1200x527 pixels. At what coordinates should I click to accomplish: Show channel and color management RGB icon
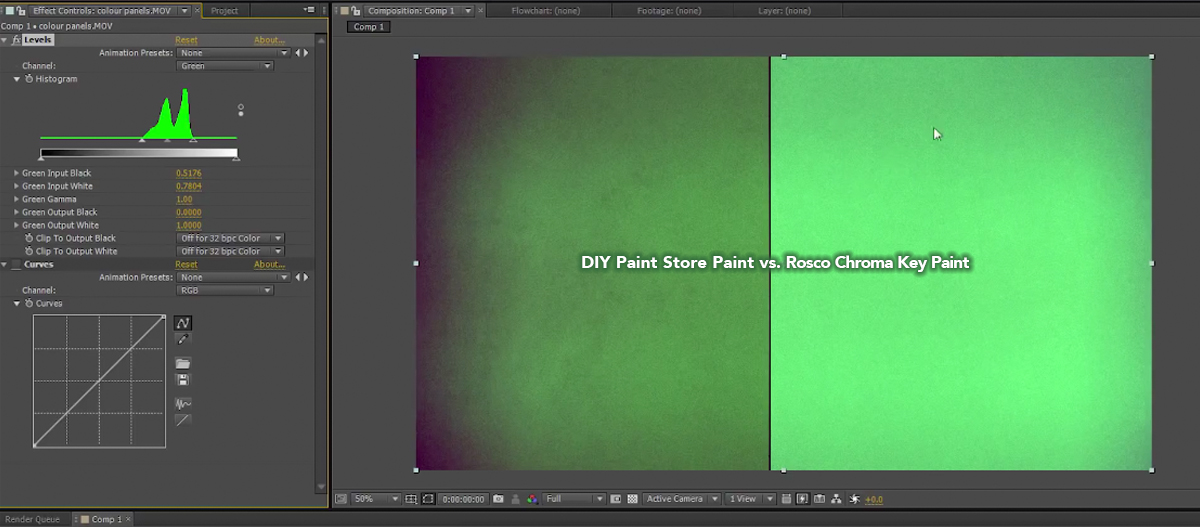coord(532,499)
